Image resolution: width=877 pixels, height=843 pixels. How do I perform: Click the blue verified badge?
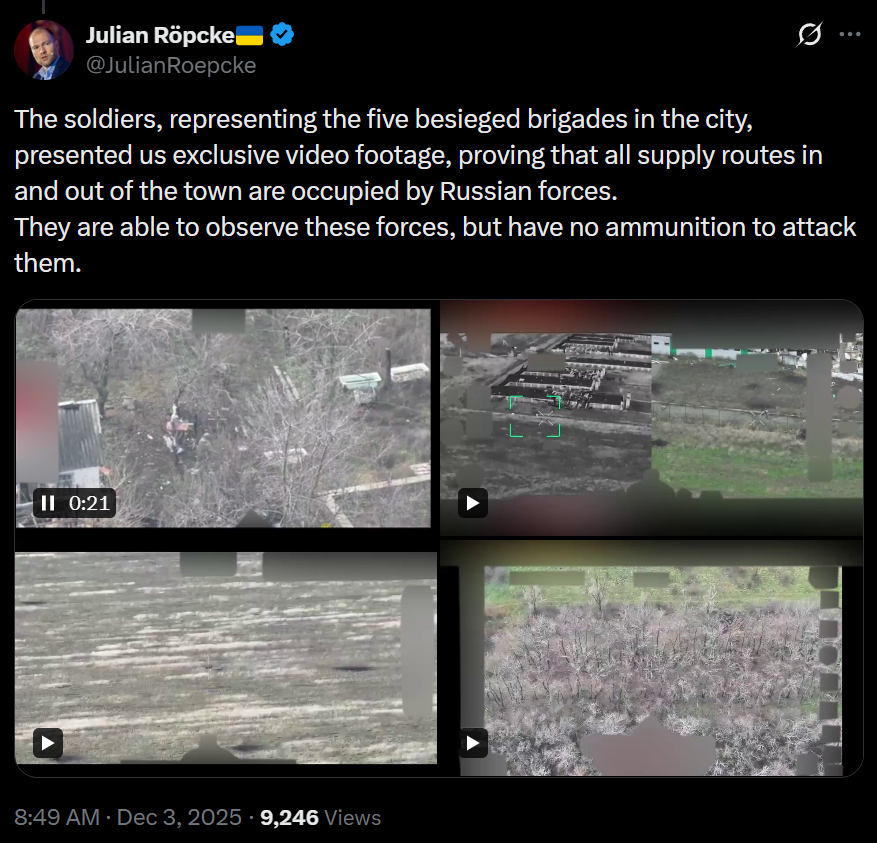282,35
